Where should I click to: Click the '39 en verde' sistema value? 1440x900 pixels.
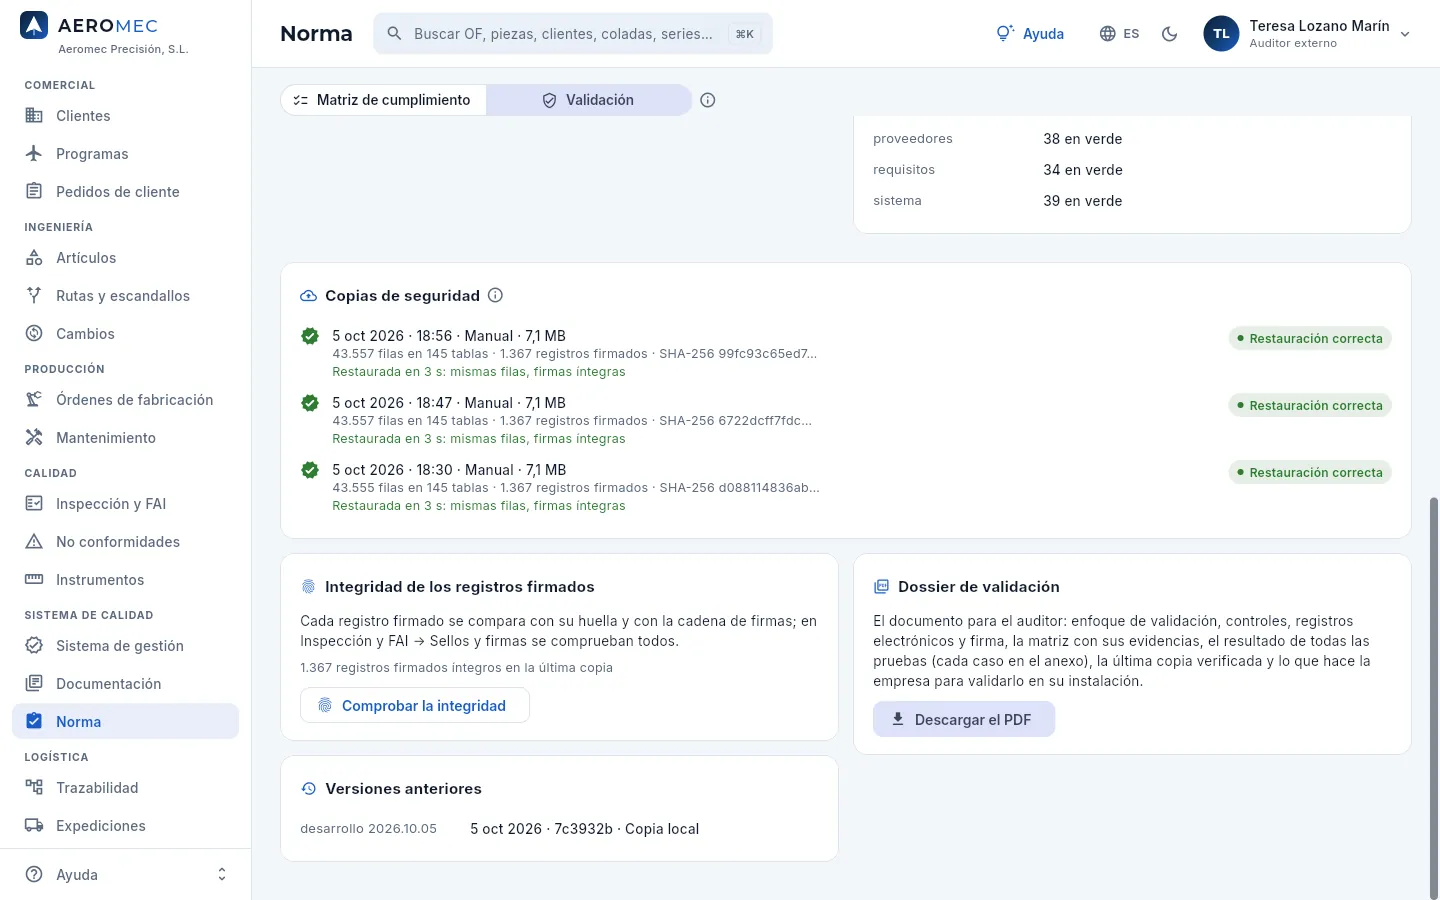pyautogui.click(x=1083, y=201)
